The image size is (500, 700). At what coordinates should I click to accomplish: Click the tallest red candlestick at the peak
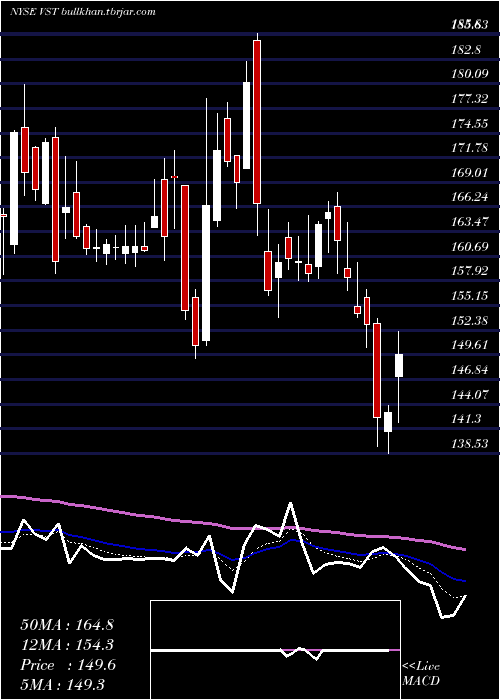pos(257,122)
